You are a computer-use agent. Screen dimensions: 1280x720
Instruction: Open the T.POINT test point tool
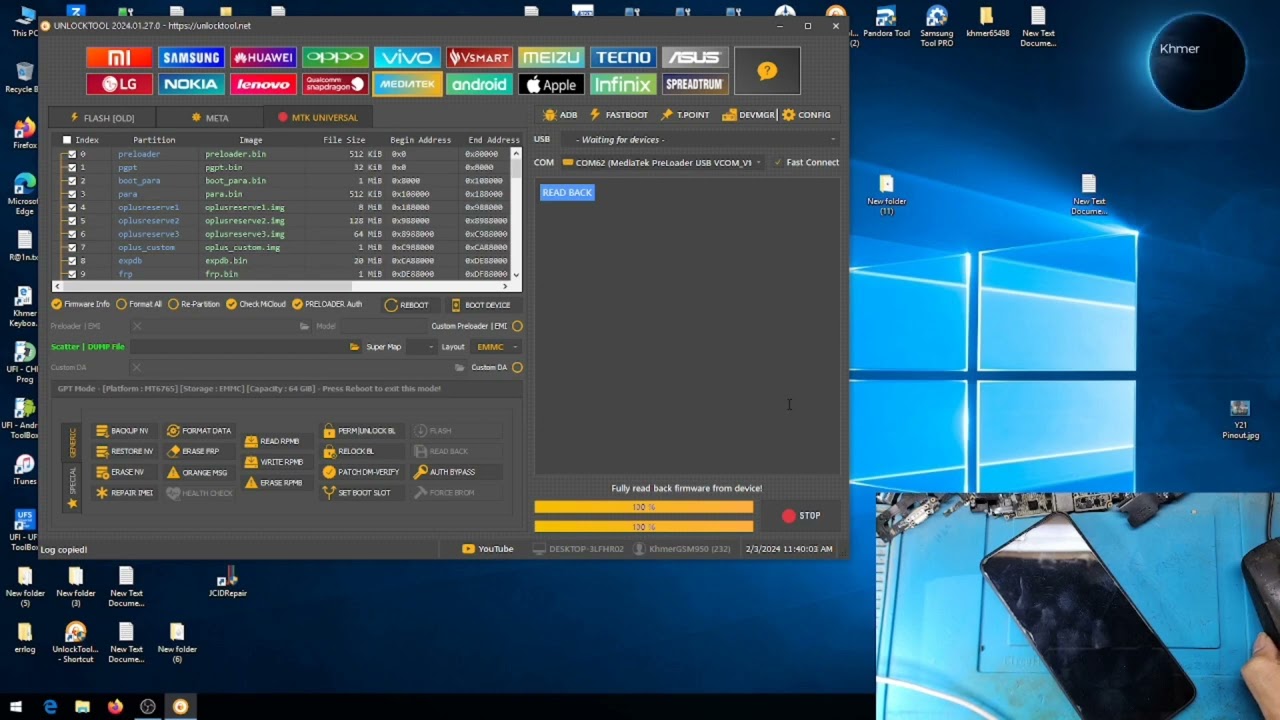click(x=685, y=115)
